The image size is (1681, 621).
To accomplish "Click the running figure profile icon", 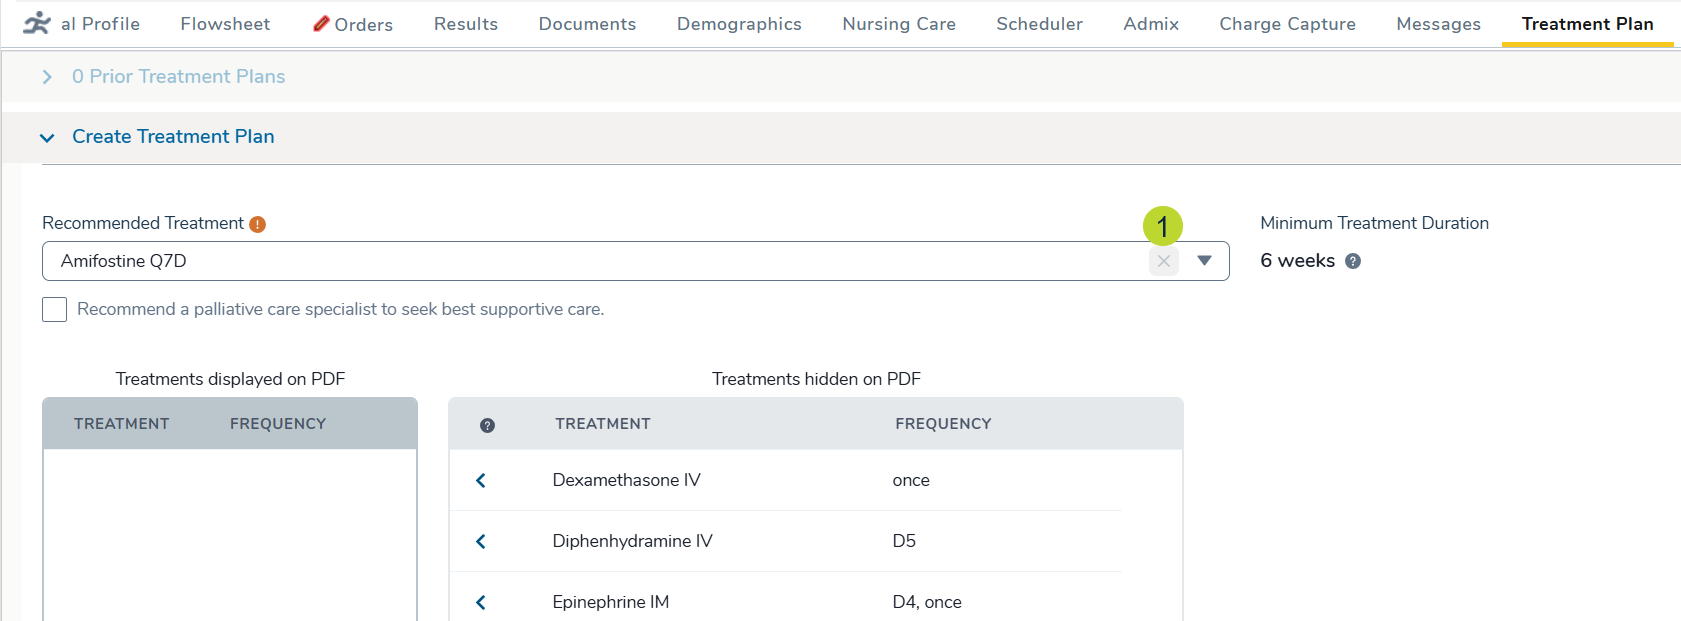I will [x=37, y=23].
